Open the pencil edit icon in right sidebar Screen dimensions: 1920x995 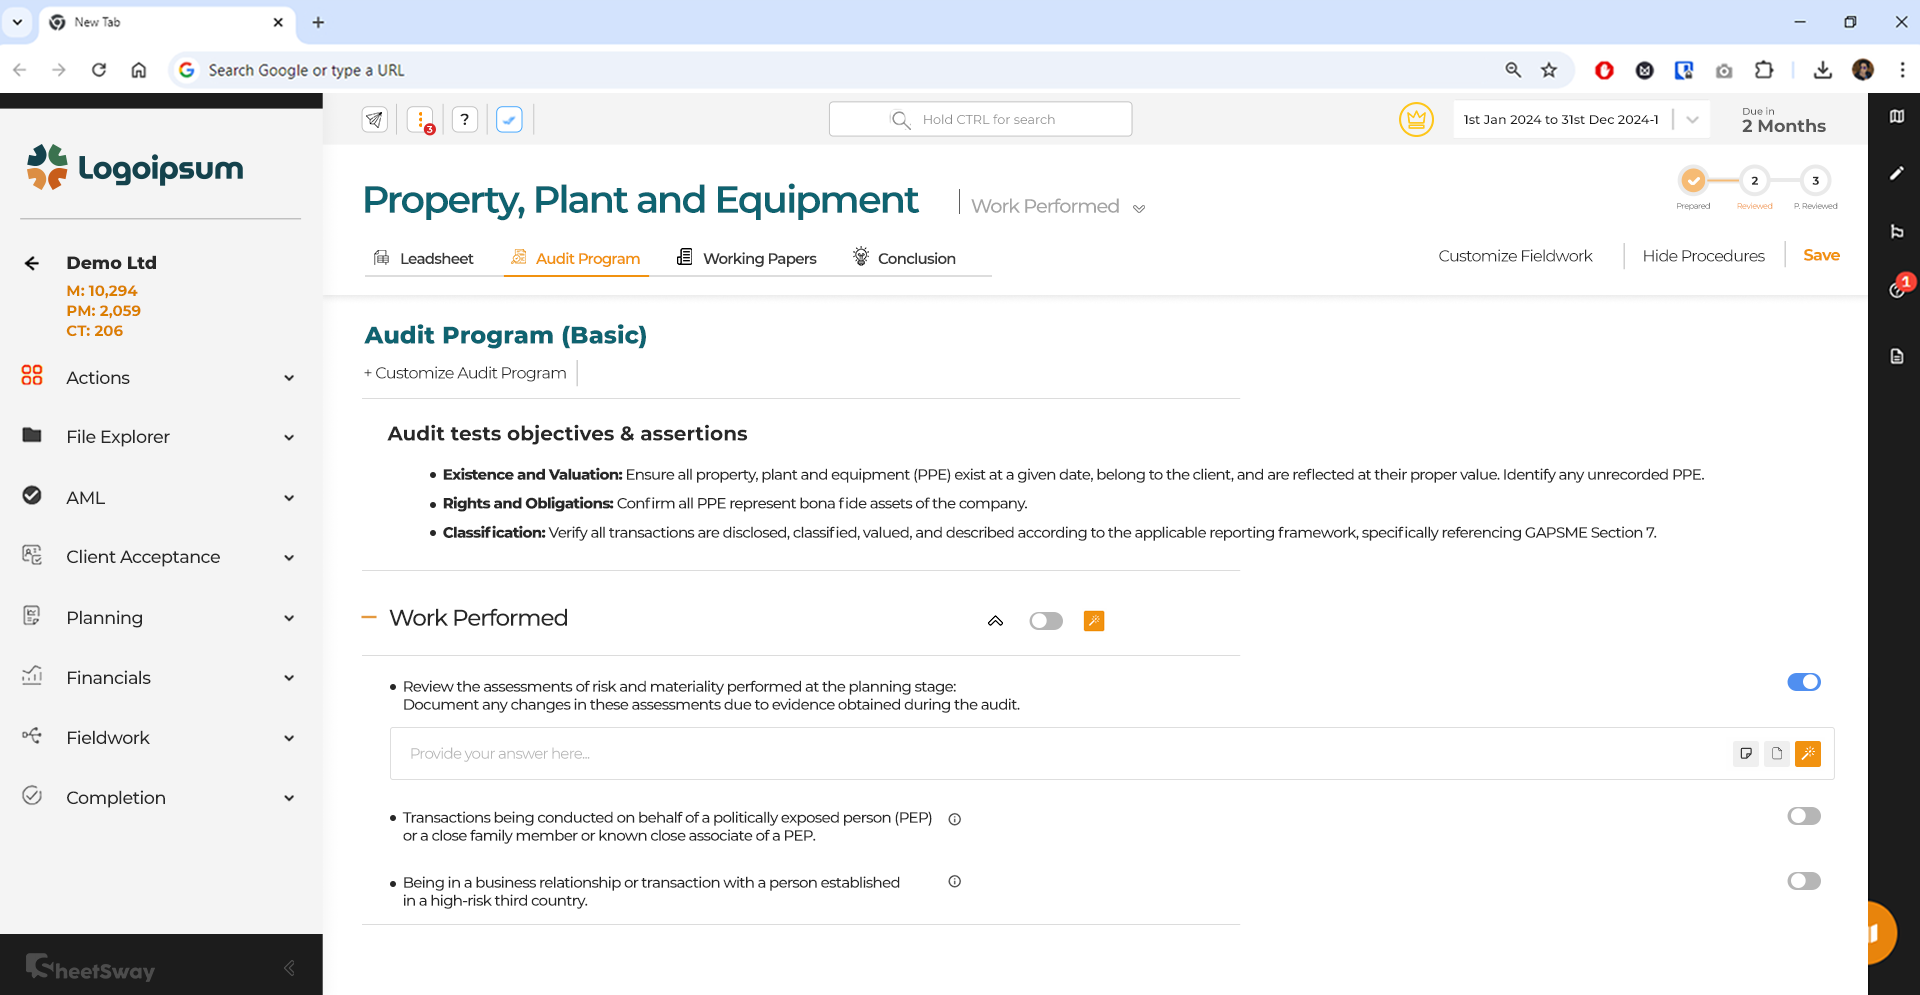pos(1899,174)
